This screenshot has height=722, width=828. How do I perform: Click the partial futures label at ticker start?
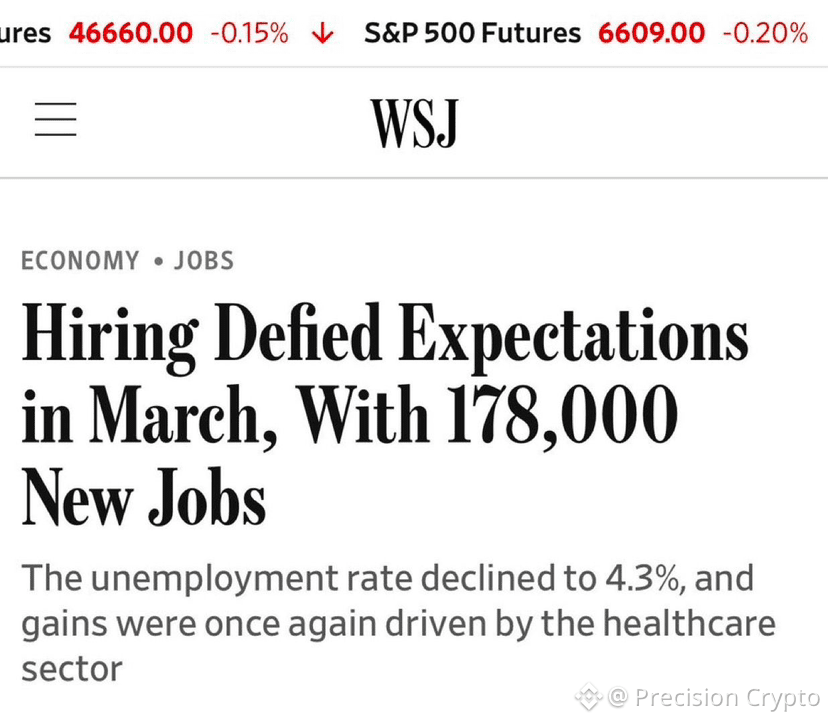[x=25, y=33]
